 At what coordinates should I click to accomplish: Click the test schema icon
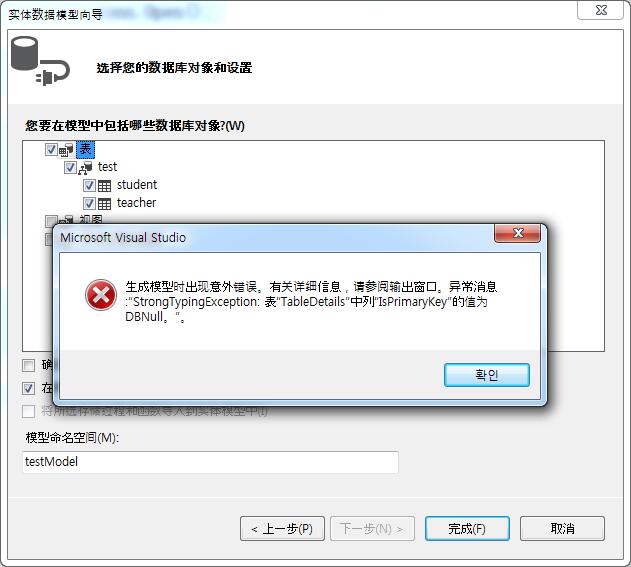pos(85,167)
